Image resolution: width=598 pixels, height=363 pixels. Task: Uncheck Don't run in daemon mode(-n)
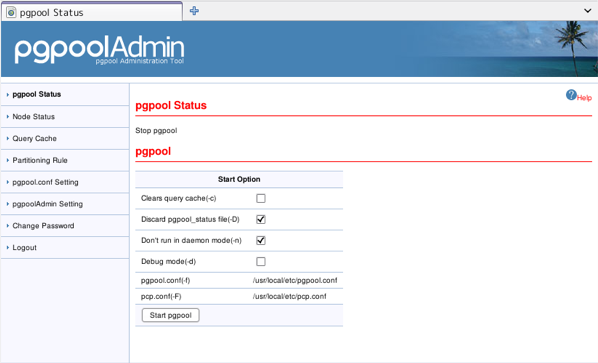click(261, 240)
